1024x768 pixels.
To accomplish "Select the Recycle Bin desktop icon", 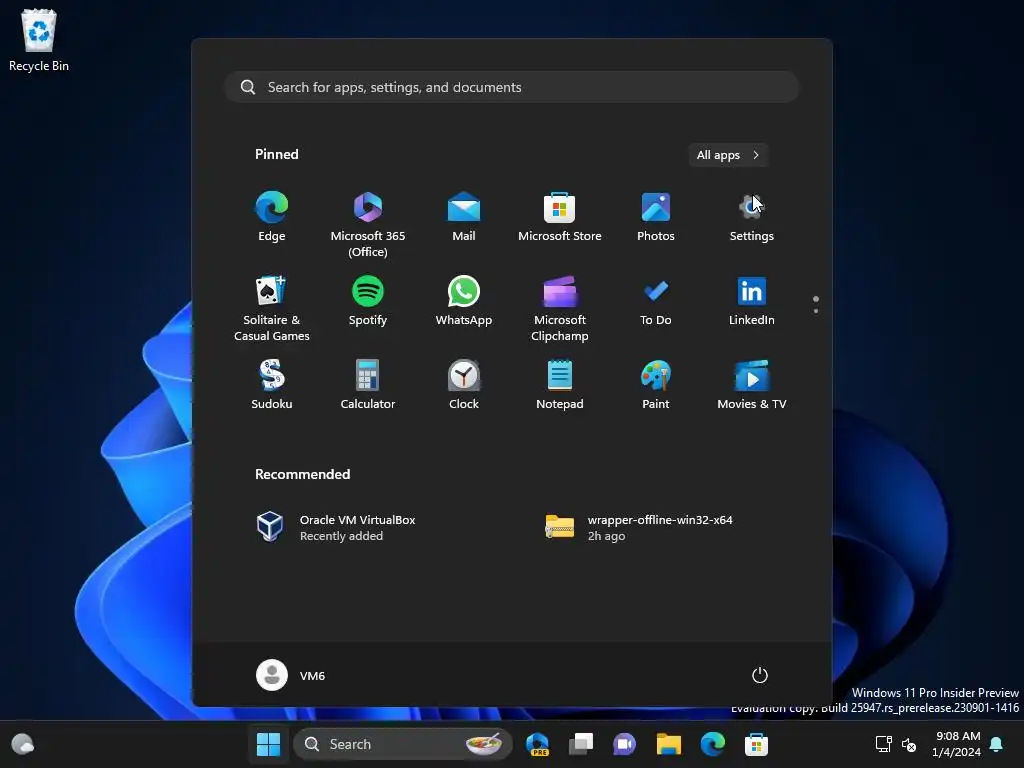I will click(39, 40).
